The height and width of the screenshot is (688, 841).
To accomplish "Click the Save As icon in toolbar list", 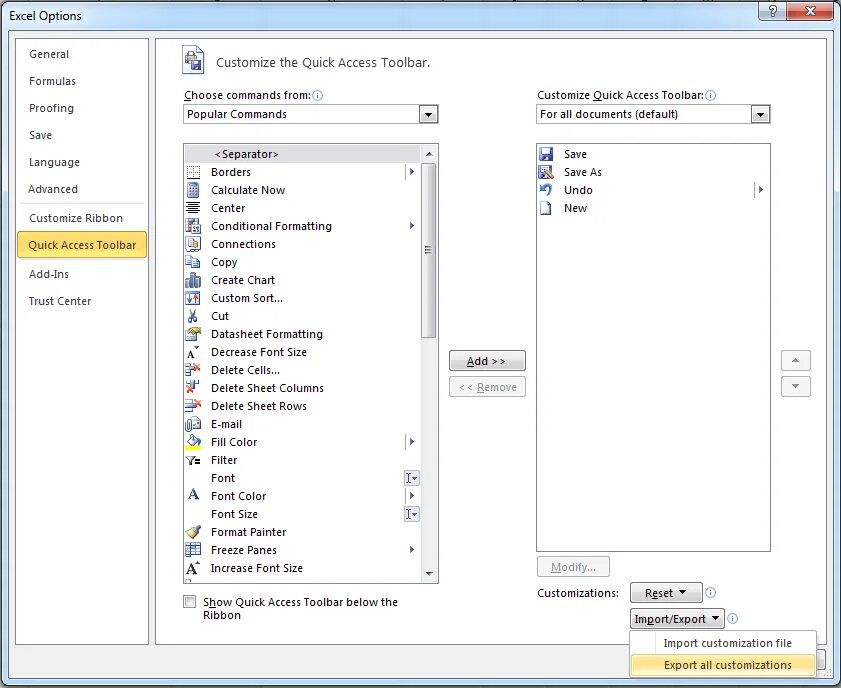I will (x=546, y=172).
